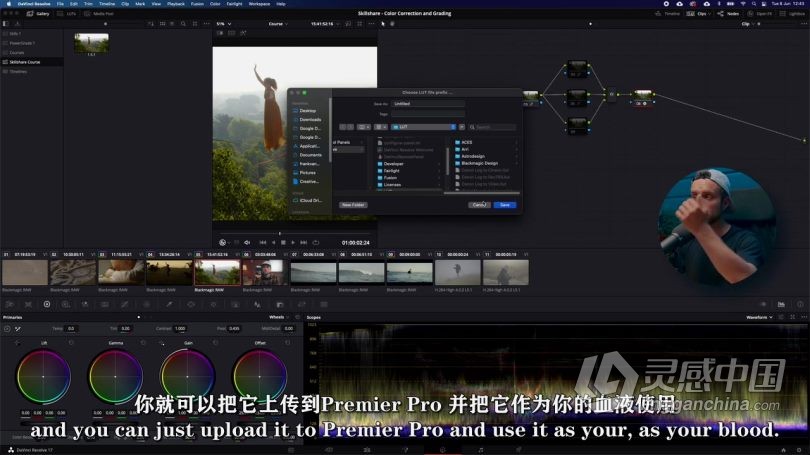The image size is (810, 455).
Task: Click the play button under the viewer
Action: (x=293, y=242)
